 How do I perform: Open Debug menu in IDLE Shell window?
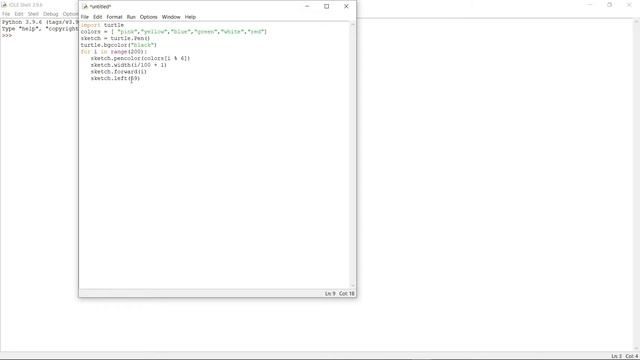(x=51, y=14)
